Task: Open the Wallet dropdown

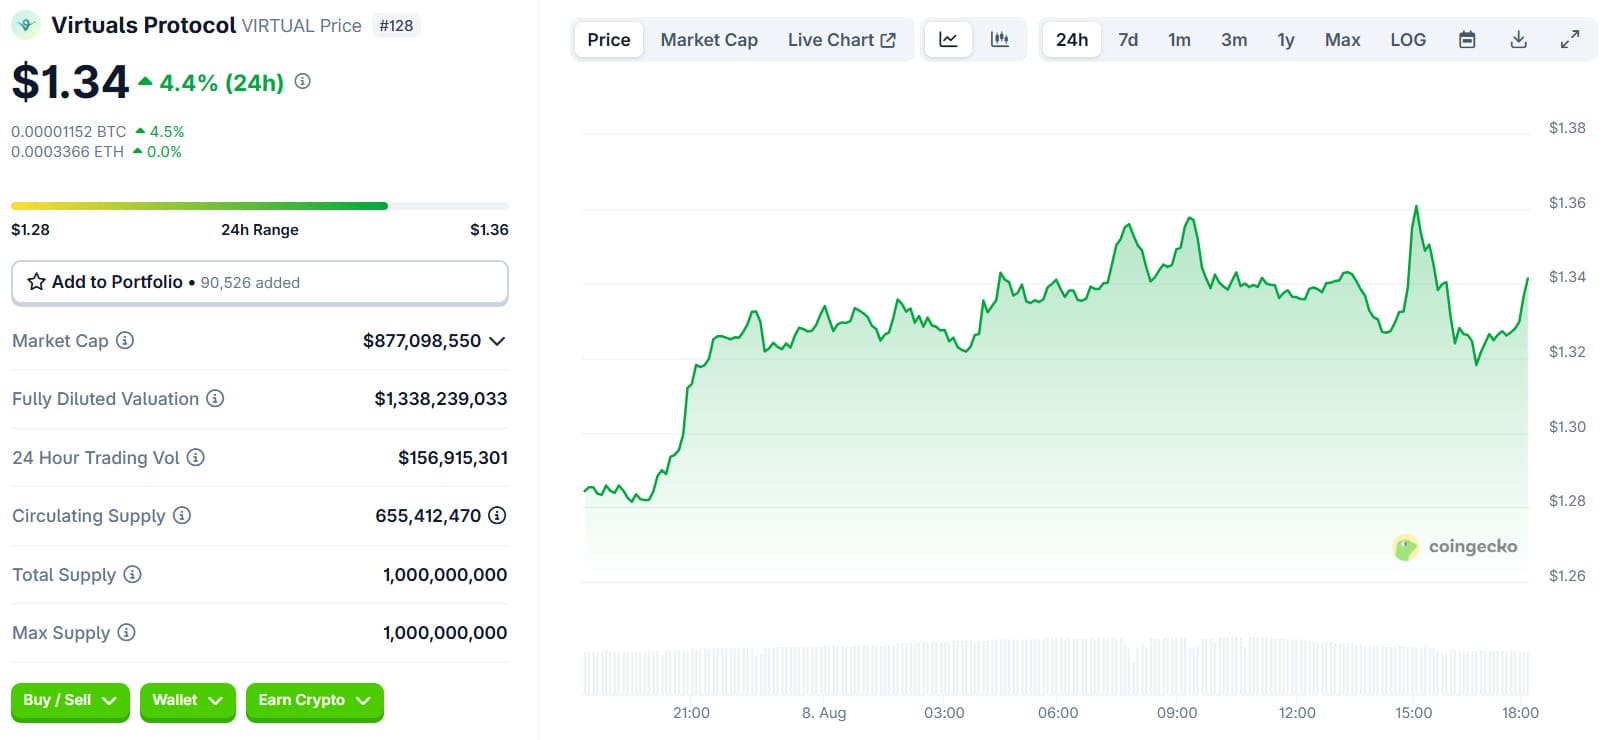Action: tap(188, 701)
